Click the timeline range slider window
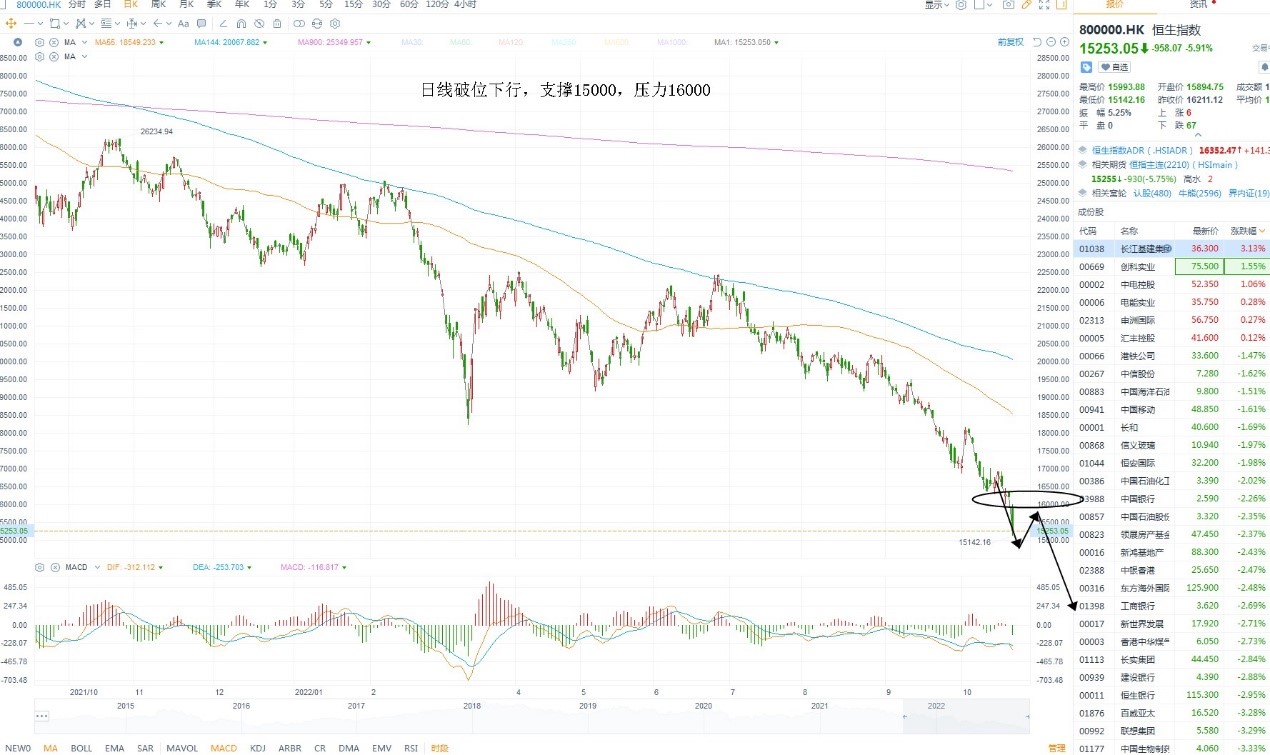 pos(966,716)
